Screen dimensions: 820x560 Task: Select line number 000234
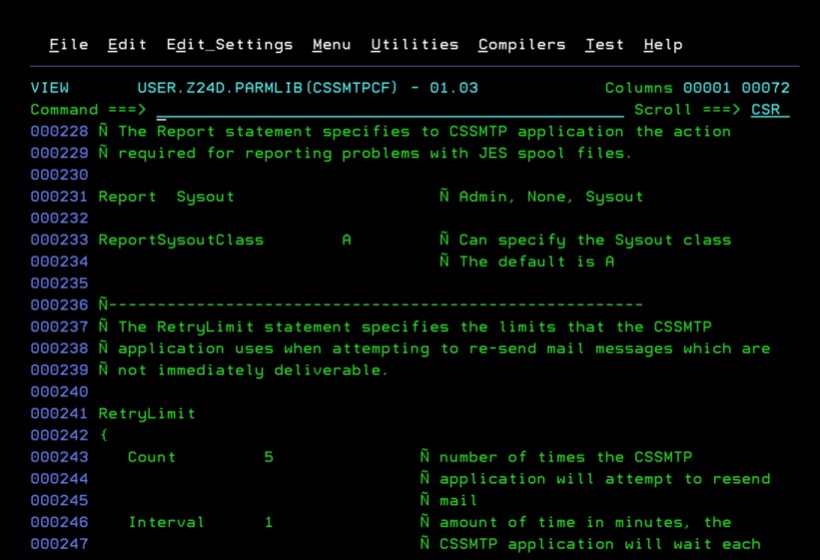click(59, 262)
